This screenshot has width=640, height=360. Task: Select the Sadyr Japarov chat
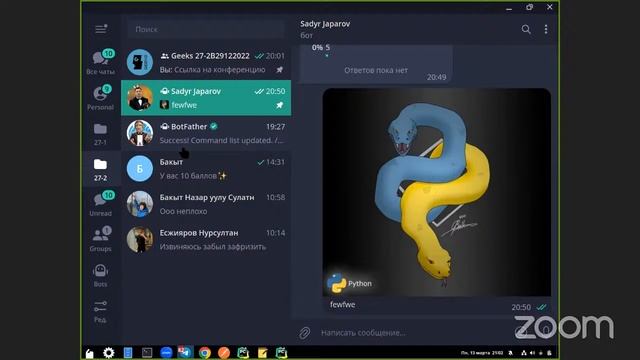click(206, 98)
